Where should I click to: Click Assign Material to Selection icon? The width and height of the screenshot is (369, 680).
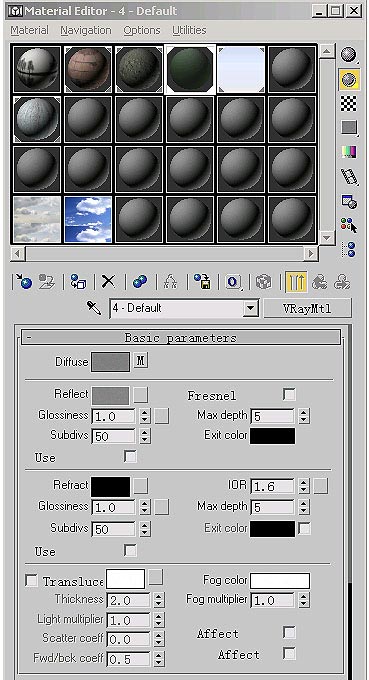(78, 282)
